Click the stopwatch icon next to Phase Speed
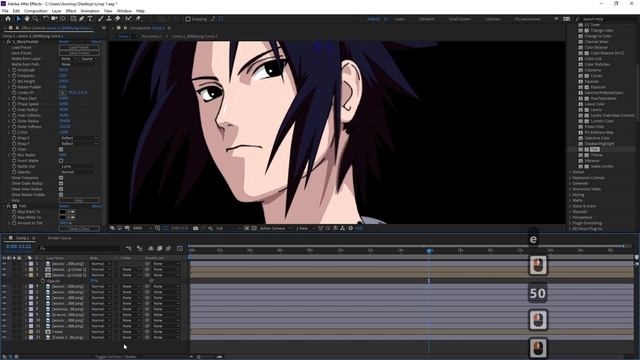The width and height of the screenshot is (640, 360). click(14, 104)
